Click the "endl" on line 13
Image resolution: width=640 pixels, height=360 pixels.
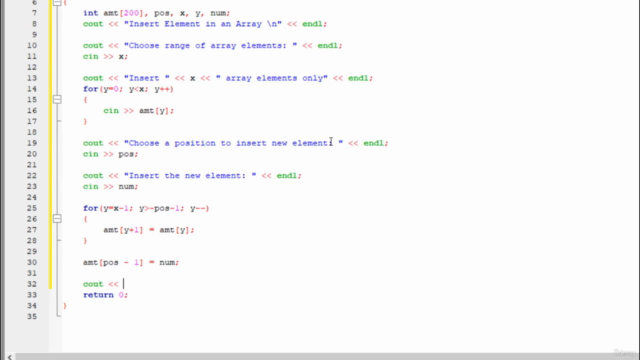358,78
